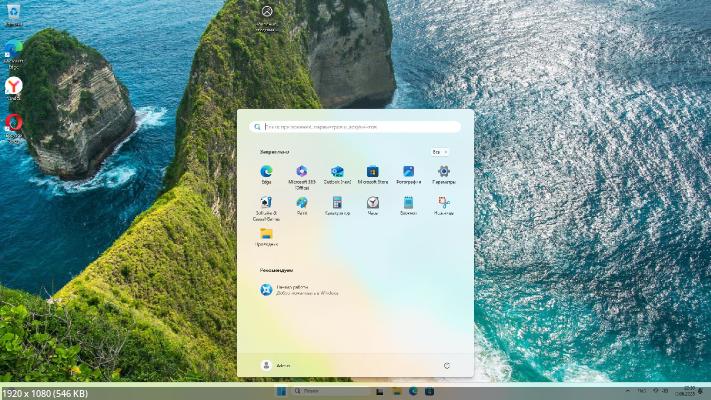Open the Calculator (Калькулятор) app
Viewport: 711px width, 400px height.
(x=337, y=205)
